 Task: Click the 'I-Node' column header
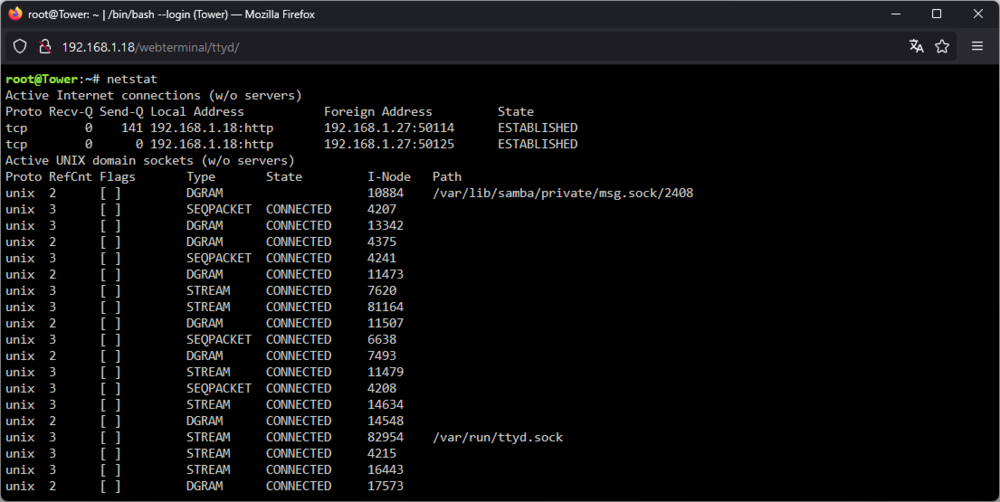click(389, 177)
